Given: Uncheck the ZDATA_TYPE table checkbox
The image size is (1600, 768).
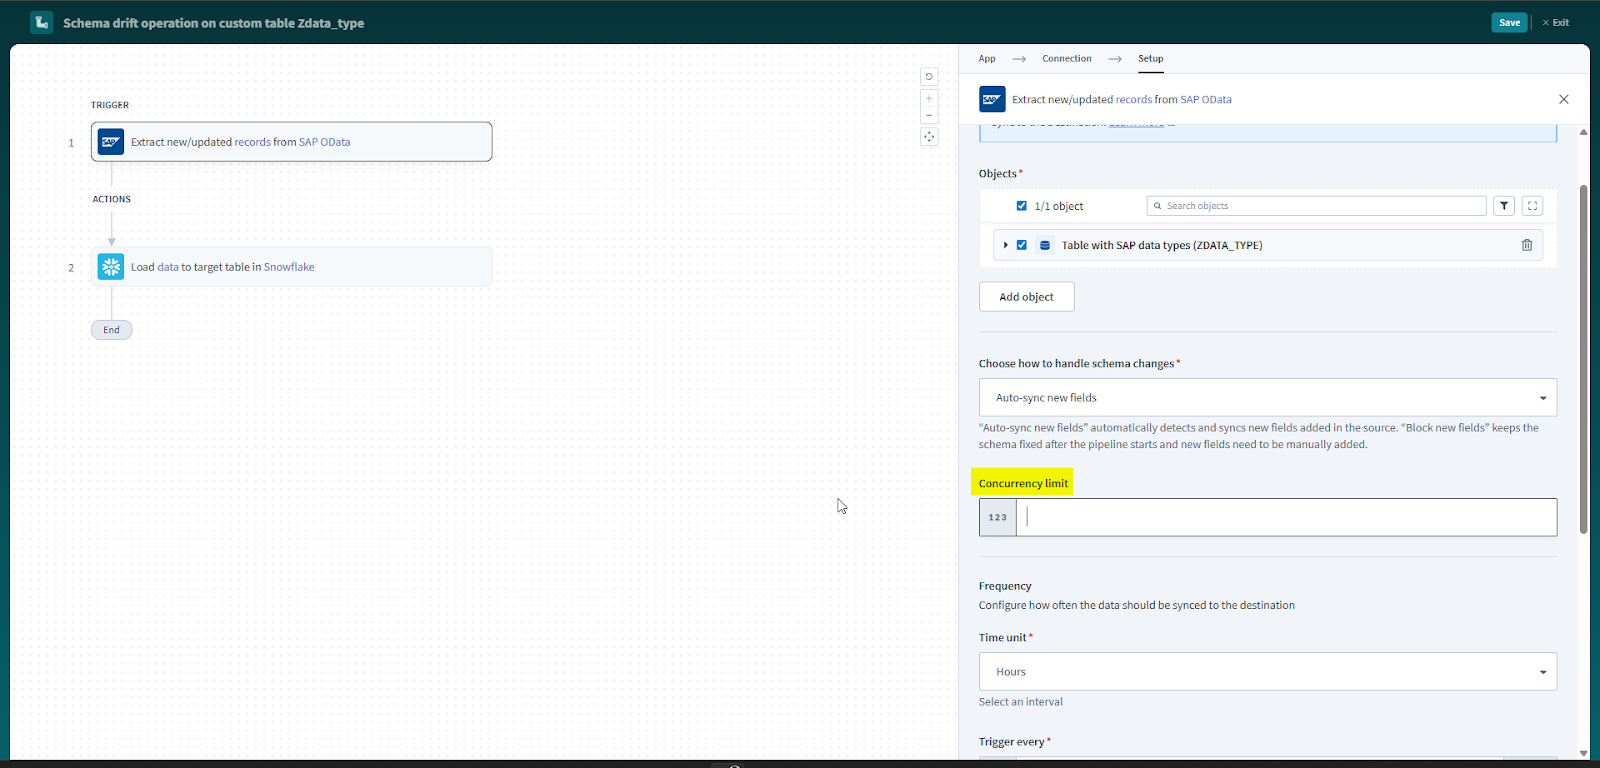Looking at the screenshot, I should pyautogui.click(x=1021, y=245).
